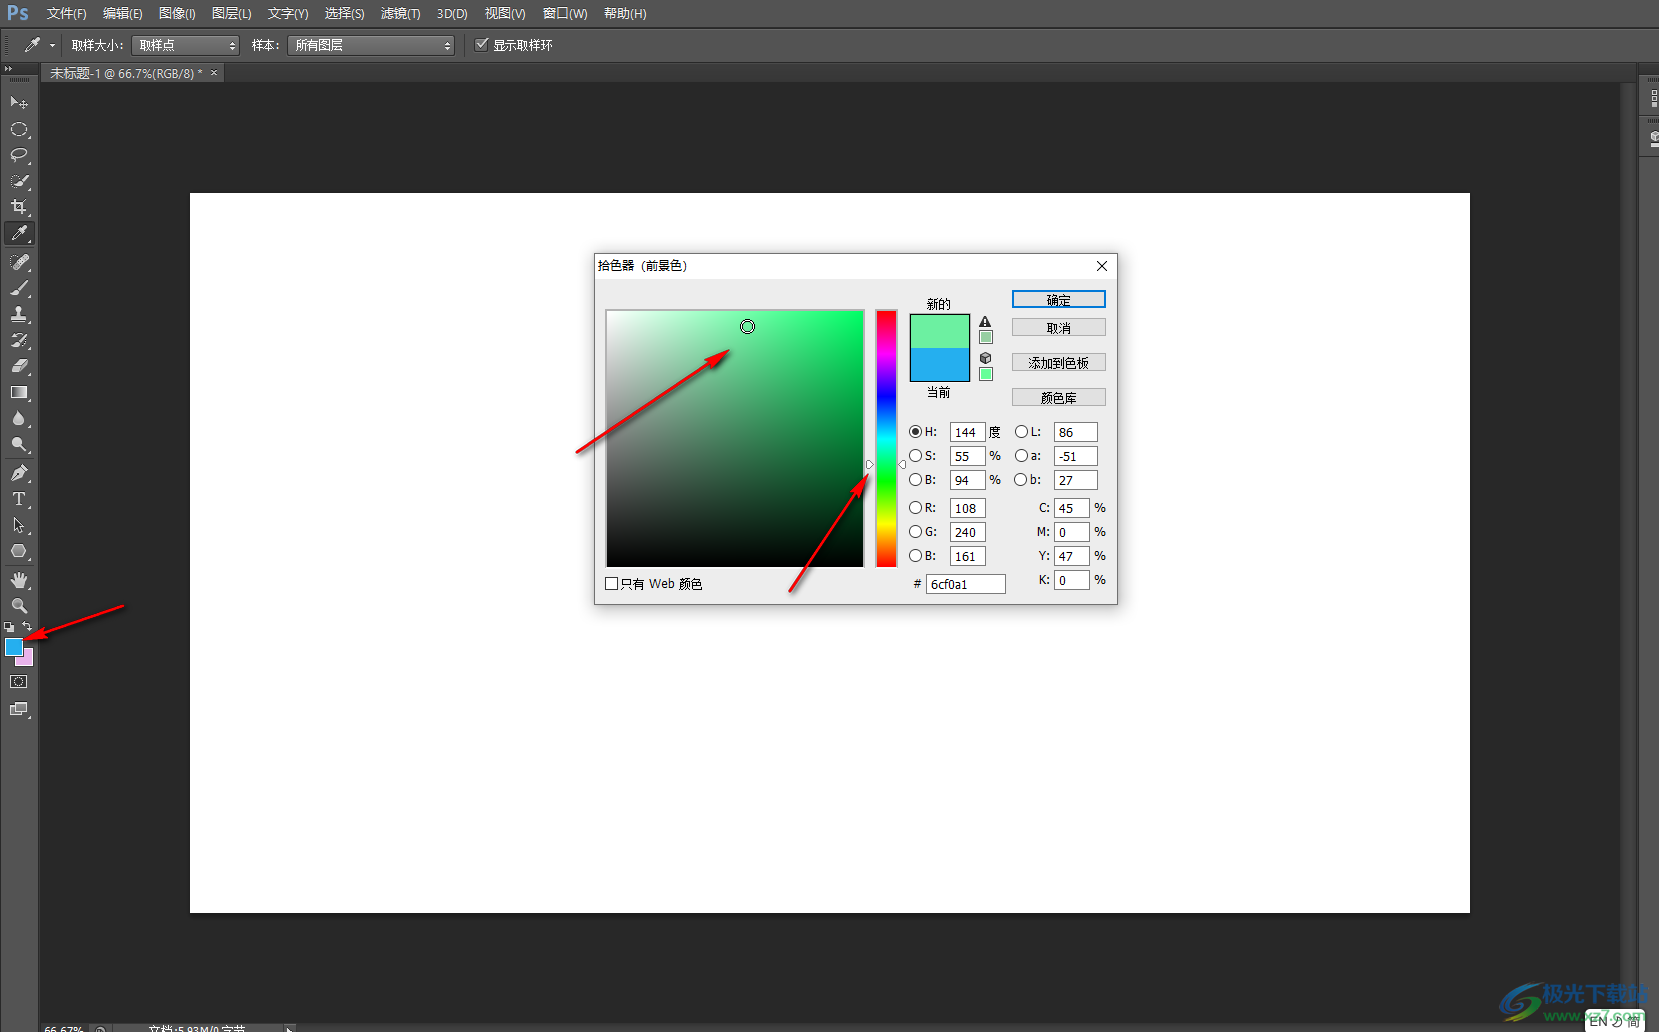Open the 滤镜(T) menu
Screen dimensions: 1659x1032
click(x=400, y=14)
